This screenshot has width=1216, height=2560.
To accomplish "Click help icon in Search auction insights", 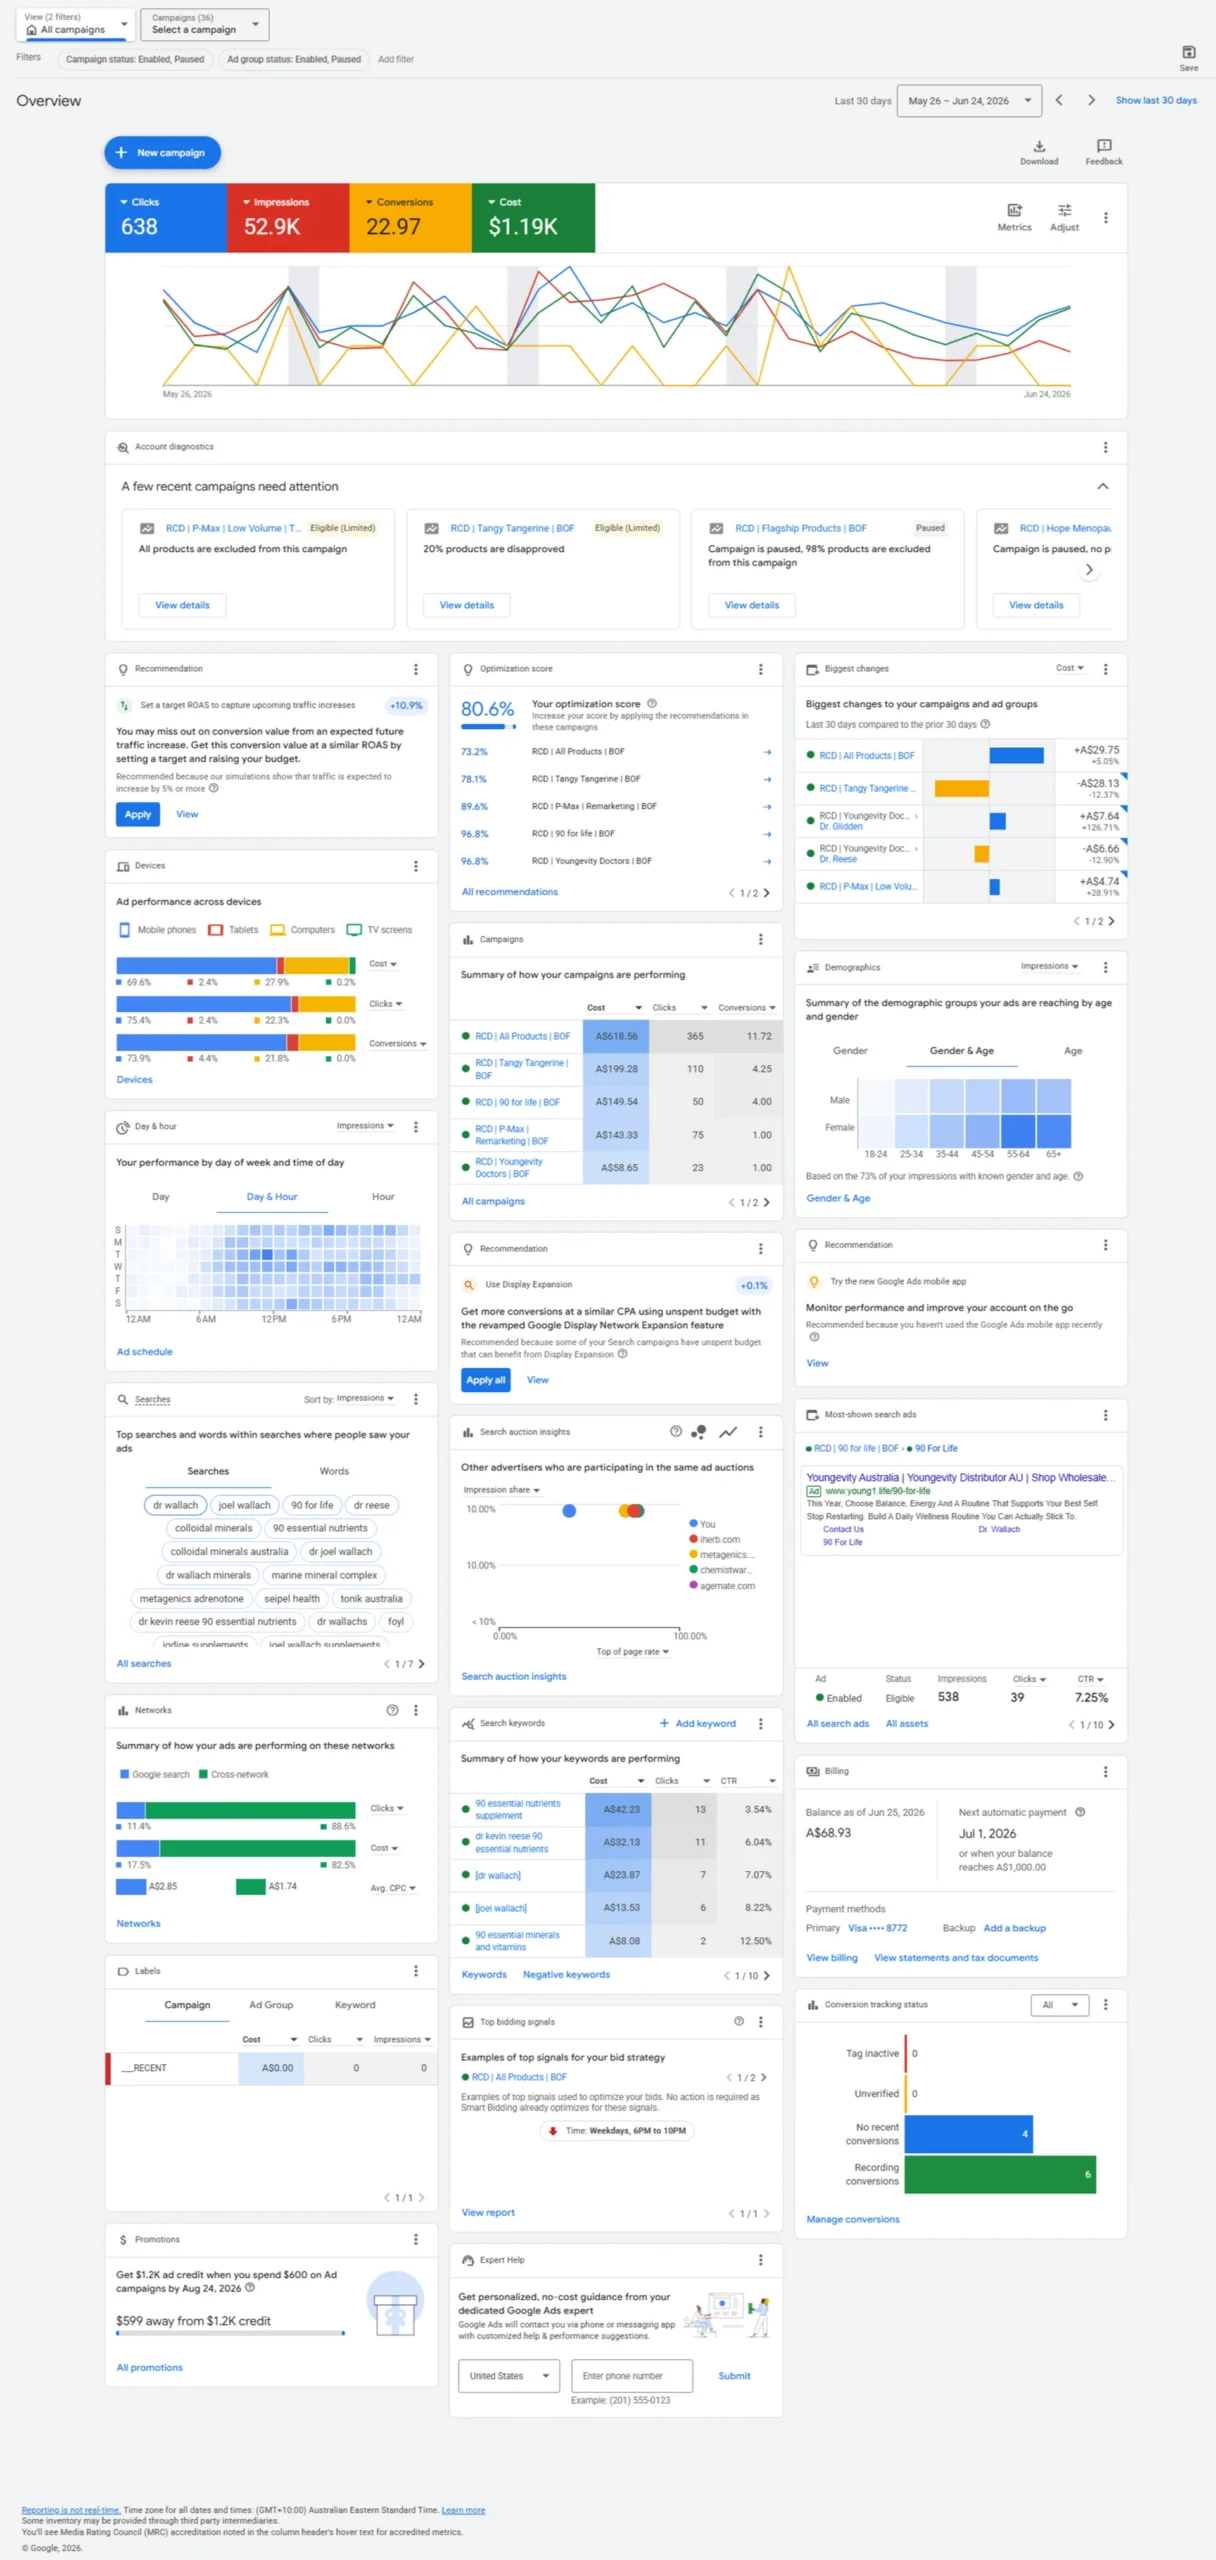I will point(676,1432).
